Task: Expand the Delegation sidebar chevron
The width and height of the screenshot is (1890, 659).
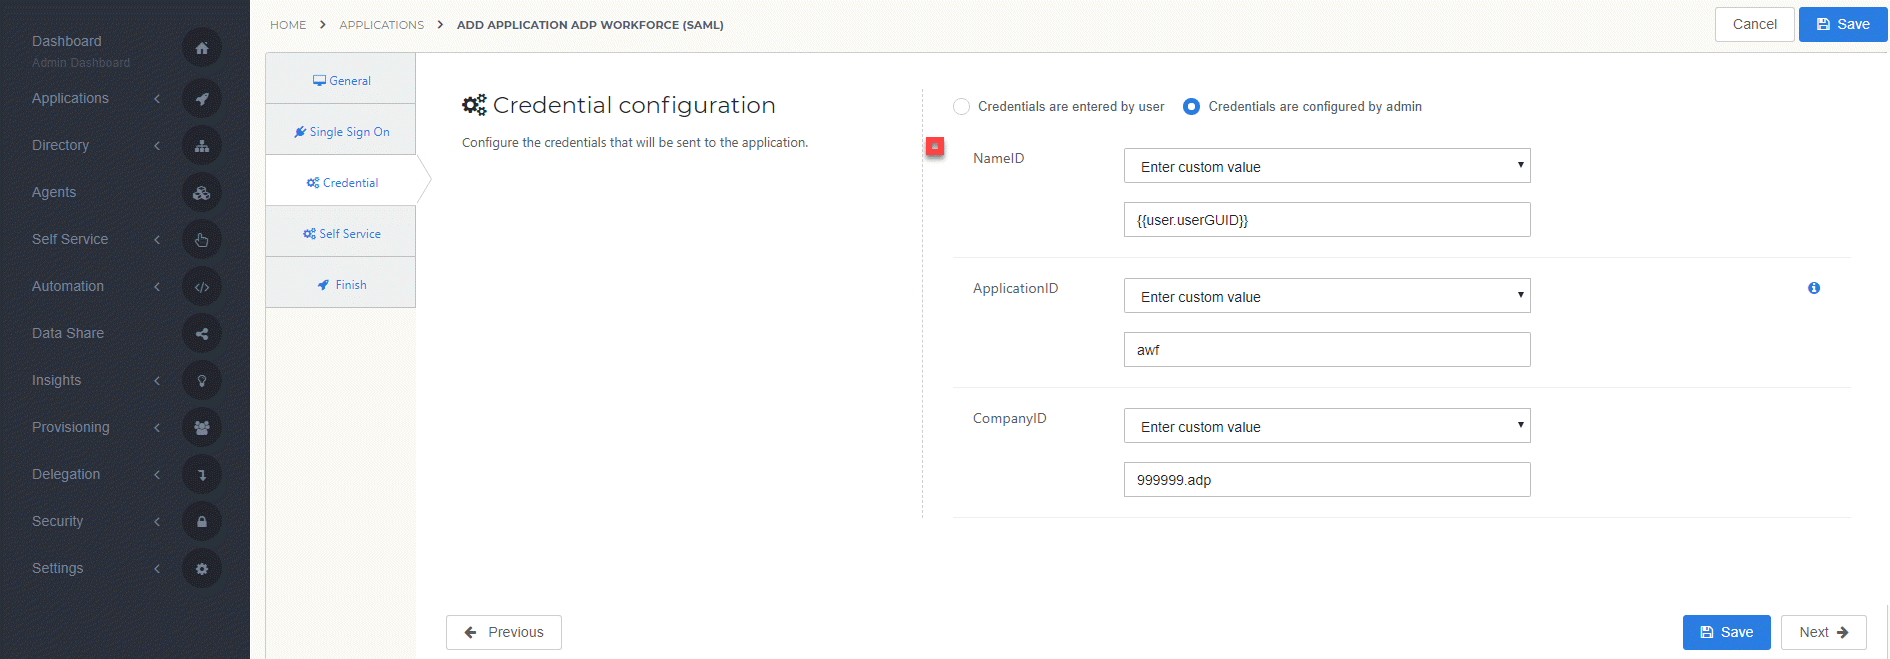Action: (x=157, y=474)
